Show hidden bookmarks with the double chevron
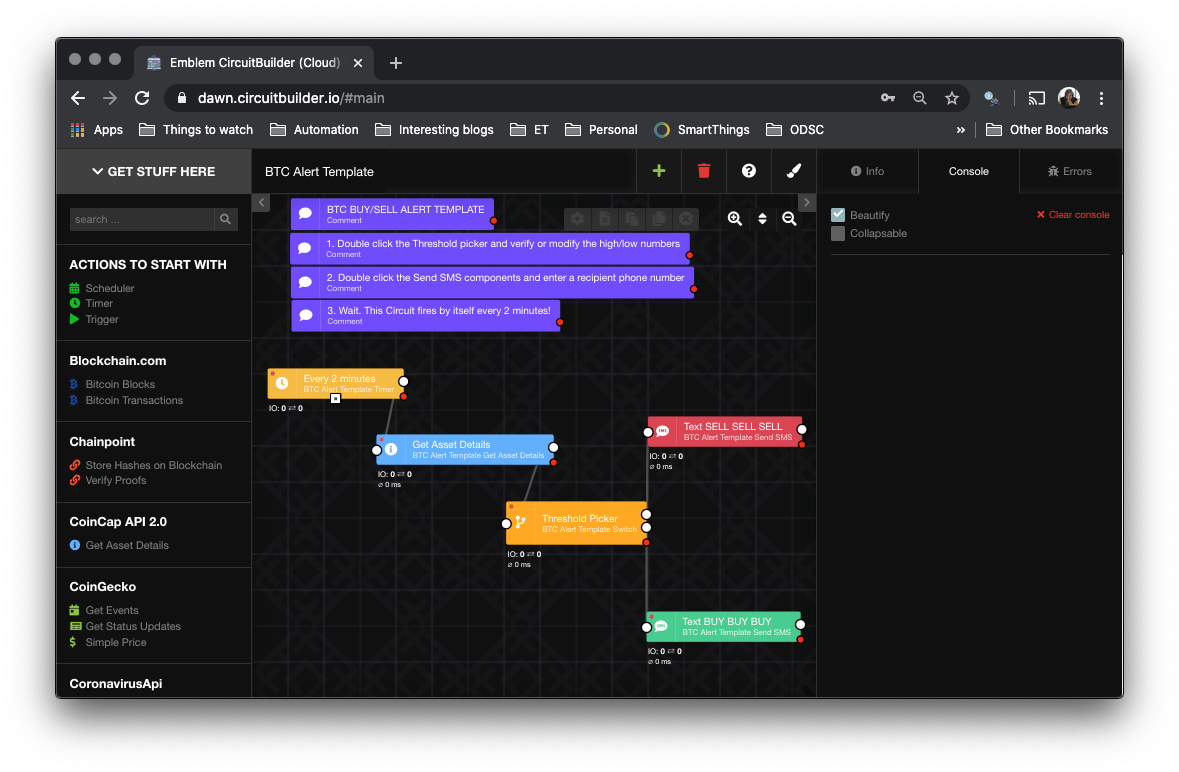The image size is (1179, 772). pos(960,130)
